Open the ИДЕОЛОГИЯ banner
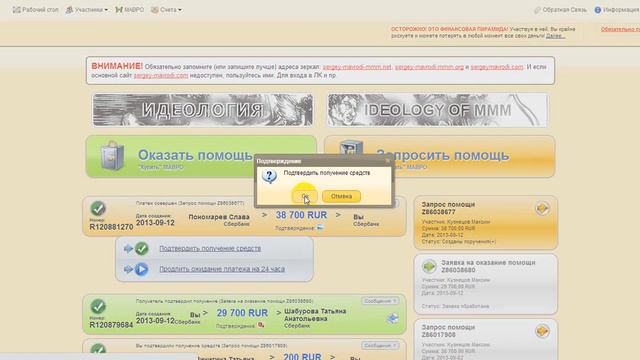The image size is (640, 360). [203, 110]
